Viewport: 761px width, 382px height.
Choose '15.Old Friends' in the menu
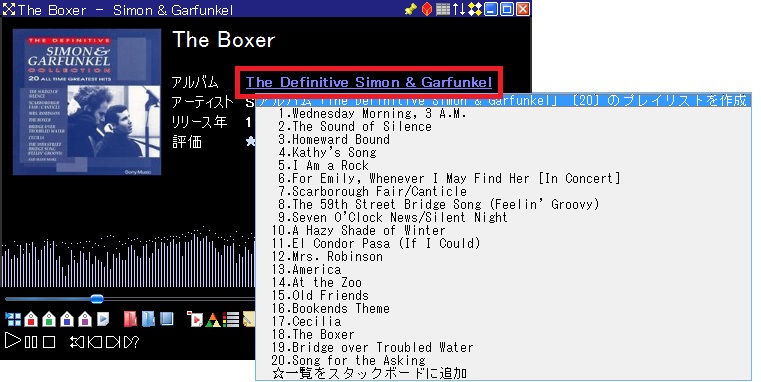503,295
